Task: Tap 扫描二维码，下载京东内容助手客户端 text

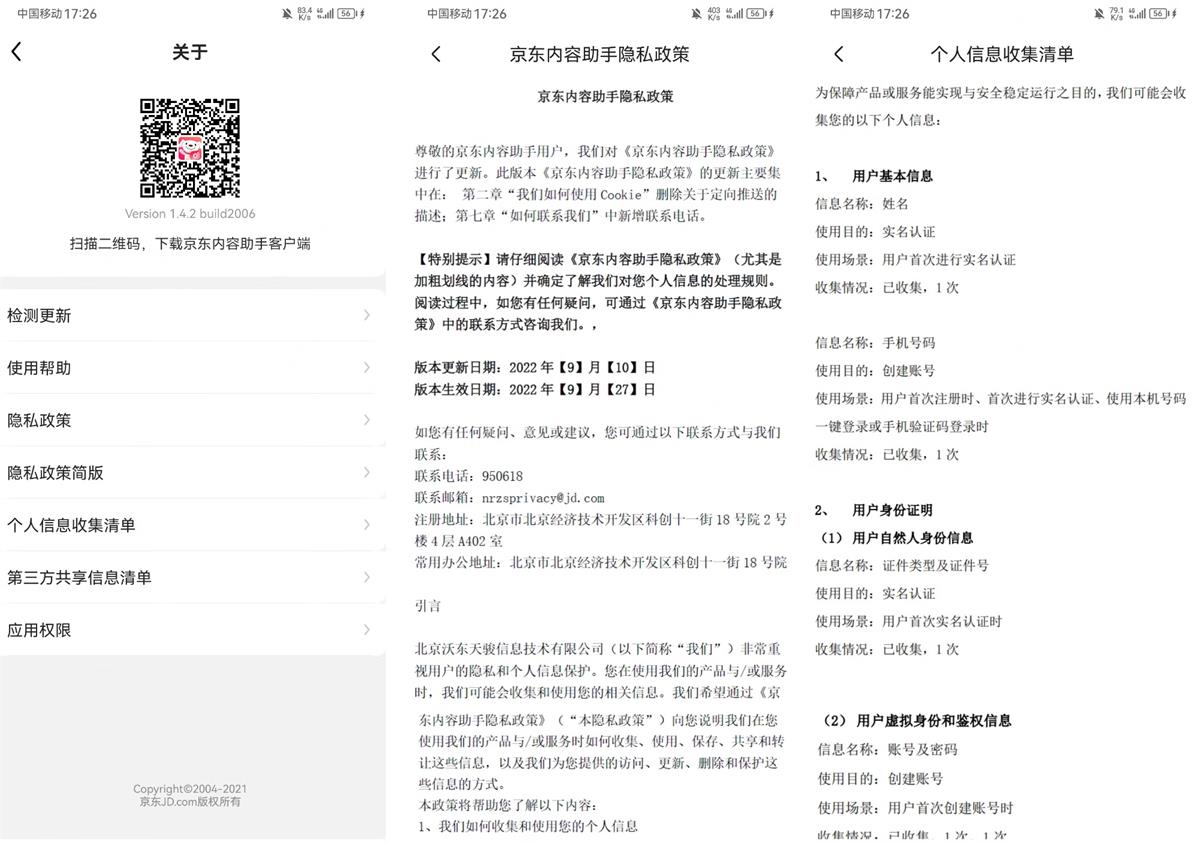Action: (x=190, y=243)
